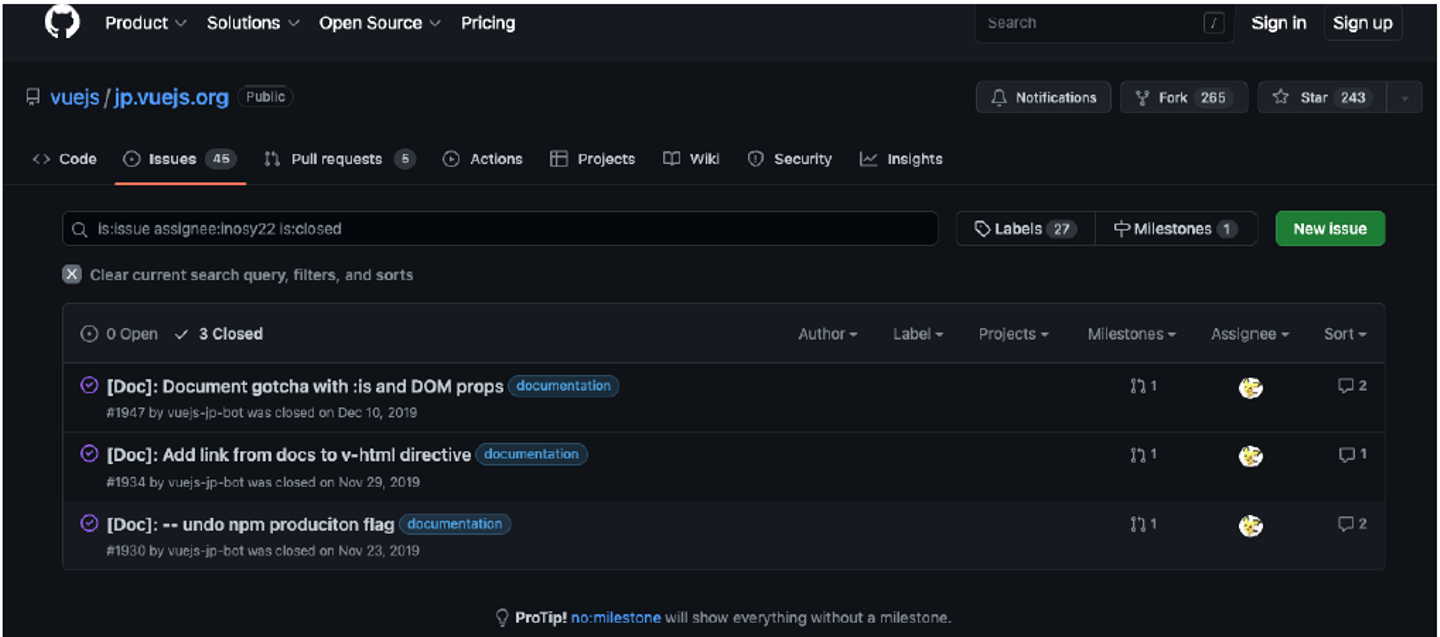Click the issues filter search field
Viewport: 1440px width, 637px height.
coord(500,229)
